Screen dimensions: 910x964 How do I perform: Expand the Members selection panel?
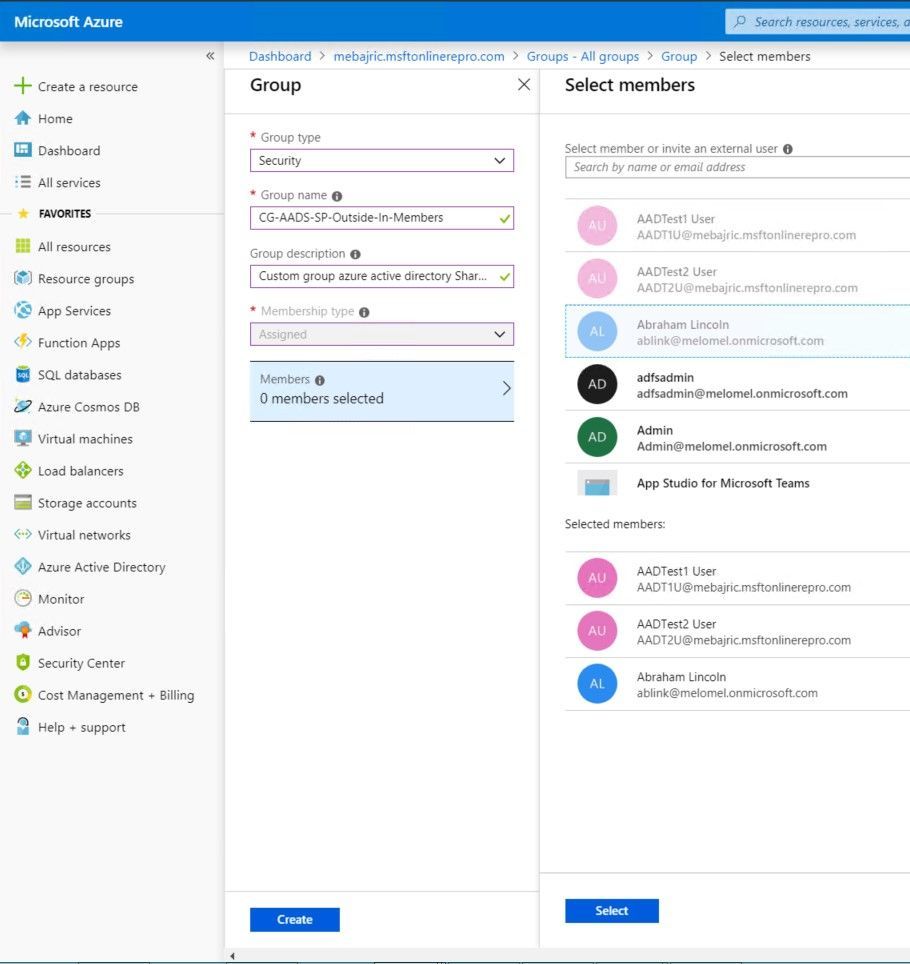click(x=381, y=389)
